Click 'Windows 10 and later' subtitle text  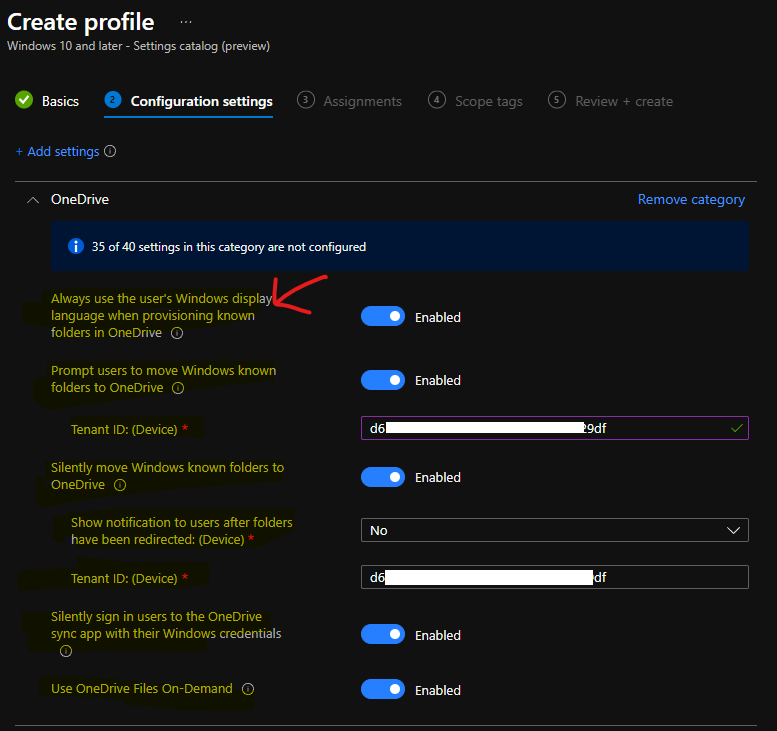[138, 46]
